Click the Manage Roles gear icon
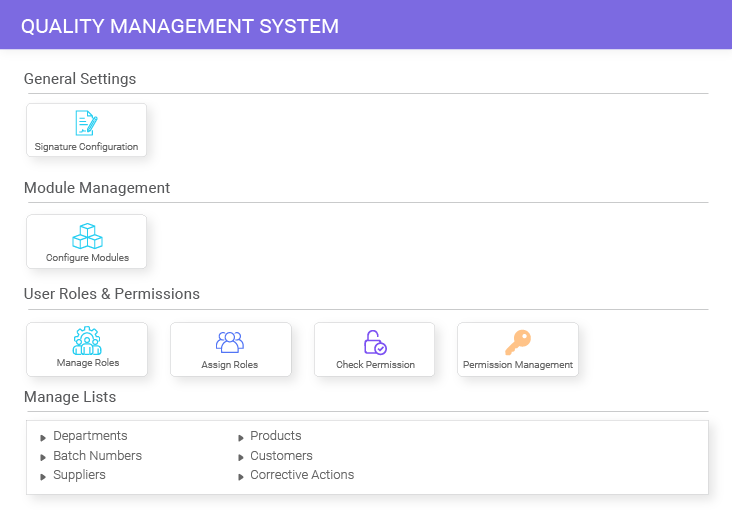This screenshot has width=732, height=511. [x=87, y=341]
